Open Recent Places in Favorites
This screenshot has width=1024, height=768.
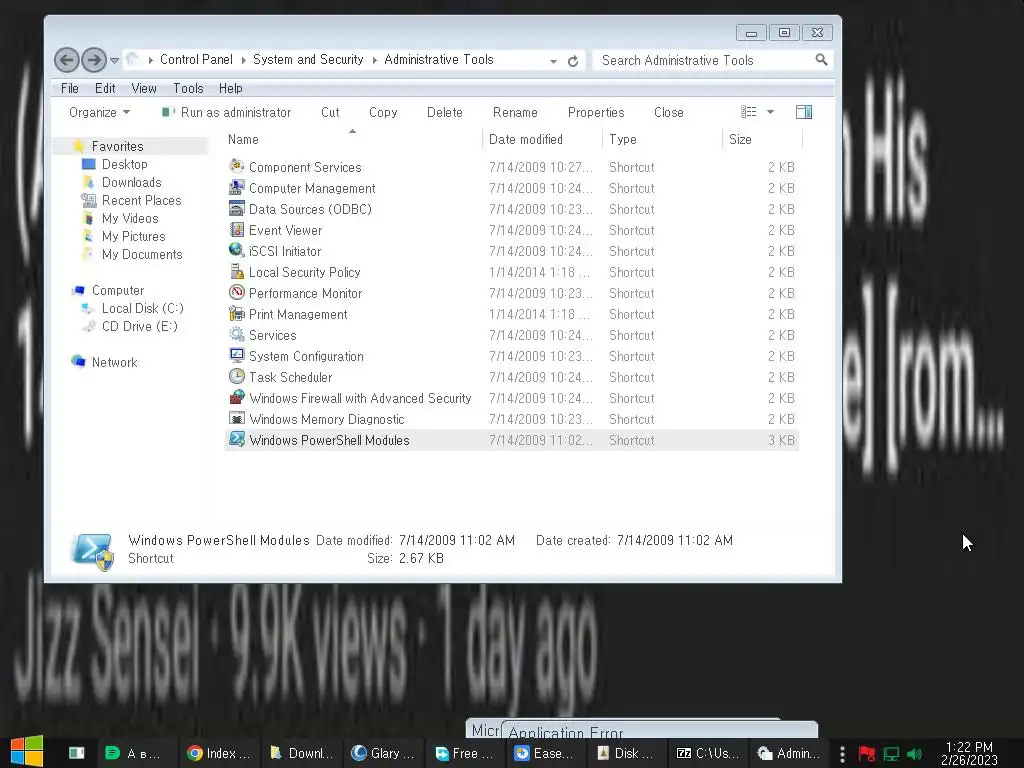(x=141, y=200)
